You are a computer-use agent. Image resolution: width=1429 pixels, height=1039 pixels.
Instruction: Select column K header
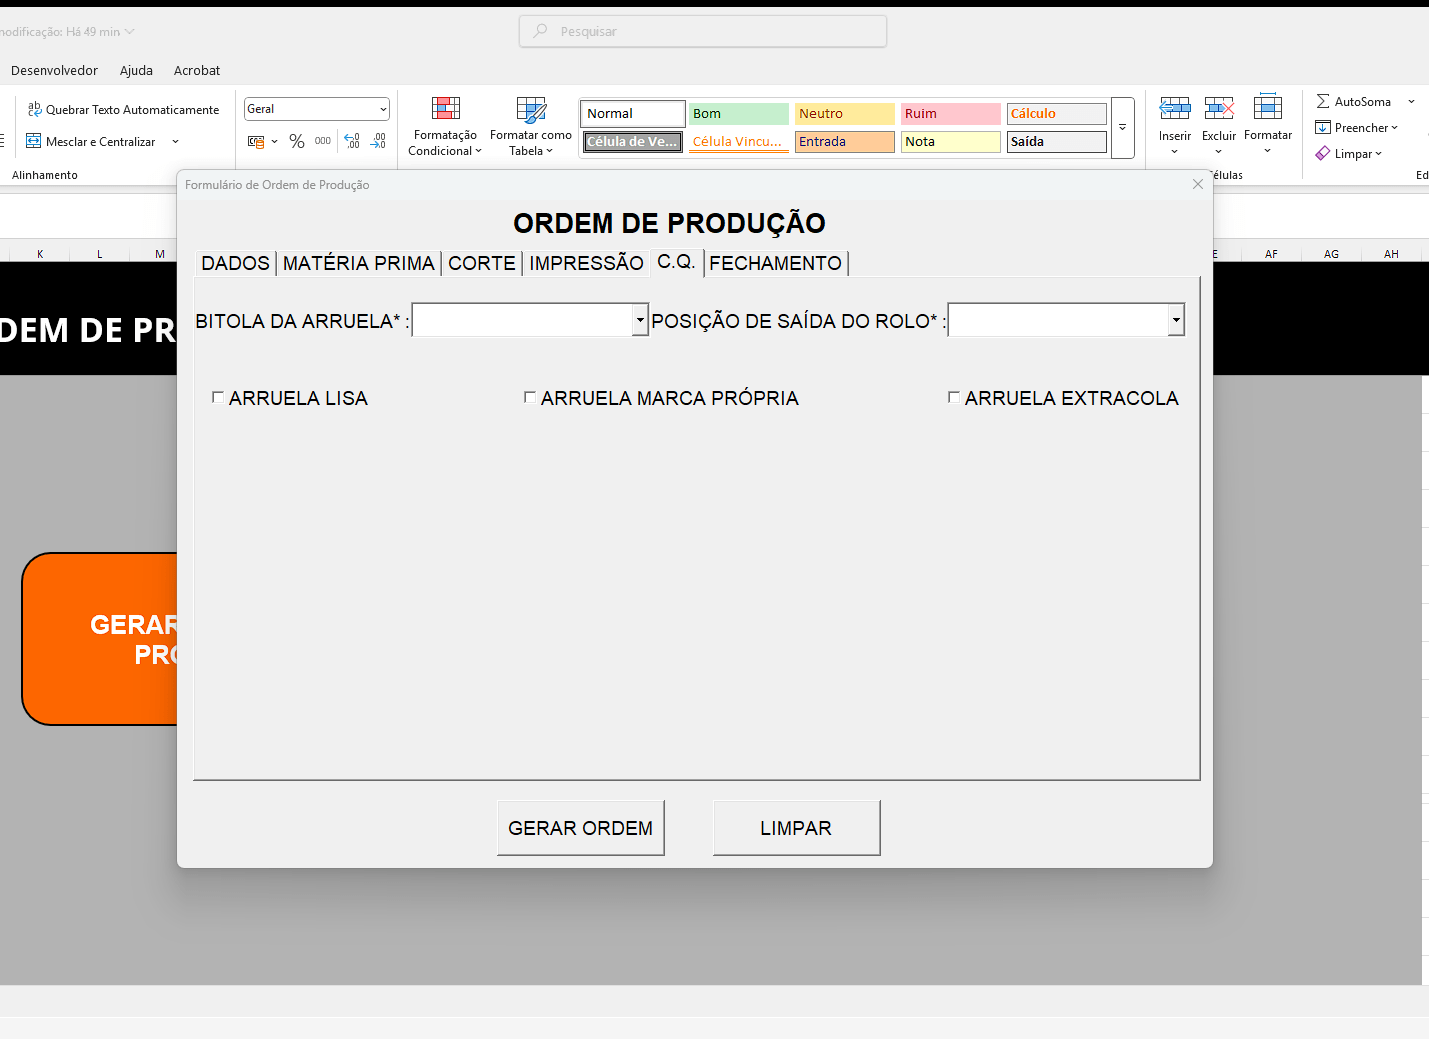tap(40, 254)
